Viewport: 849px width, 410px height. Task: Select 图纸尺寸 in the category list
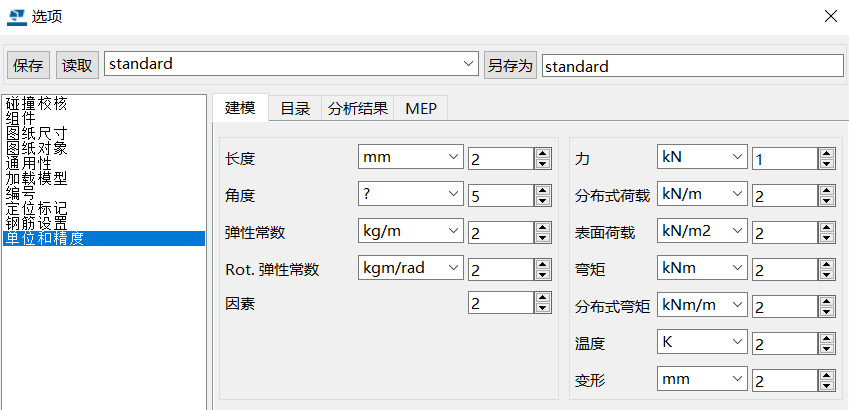tap(104, 133)
